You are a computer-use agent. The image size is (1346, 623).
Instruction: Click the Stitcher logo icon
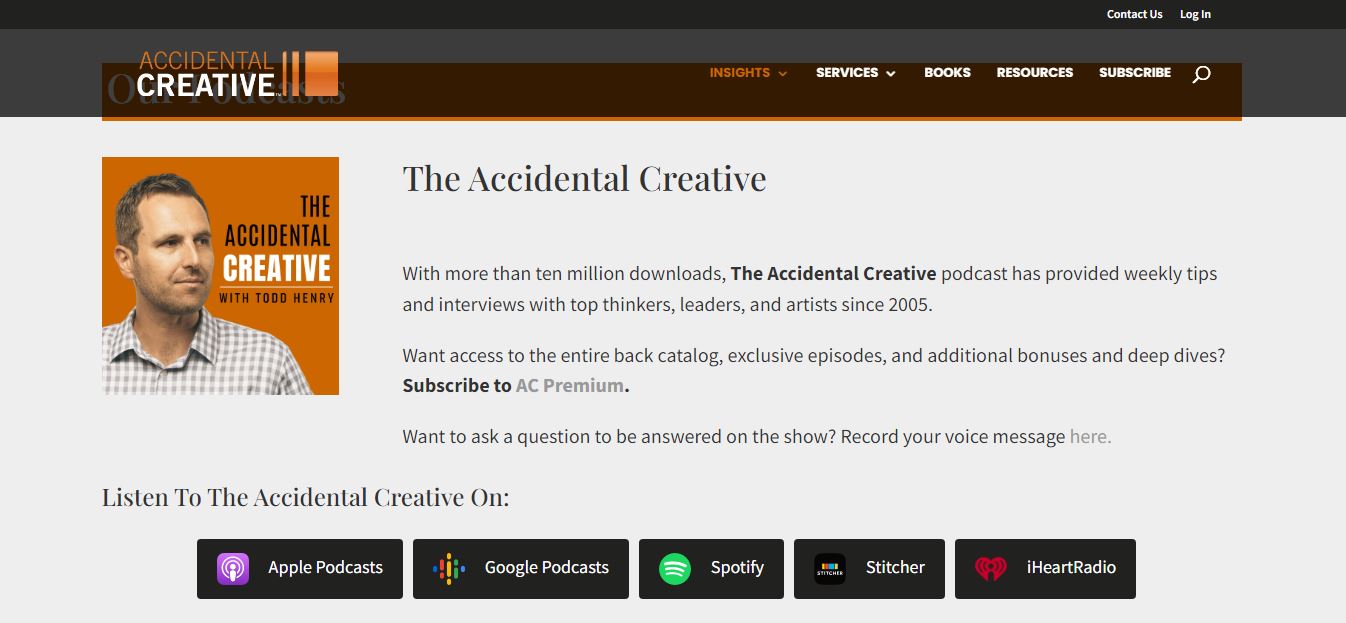[830, 569]
